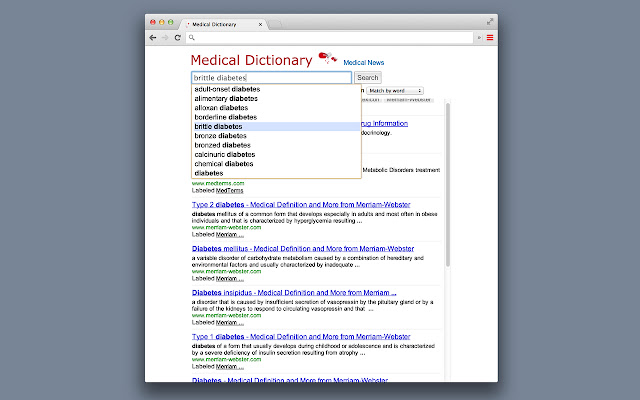Click www.medterms.com green URL

pos(218,184)
